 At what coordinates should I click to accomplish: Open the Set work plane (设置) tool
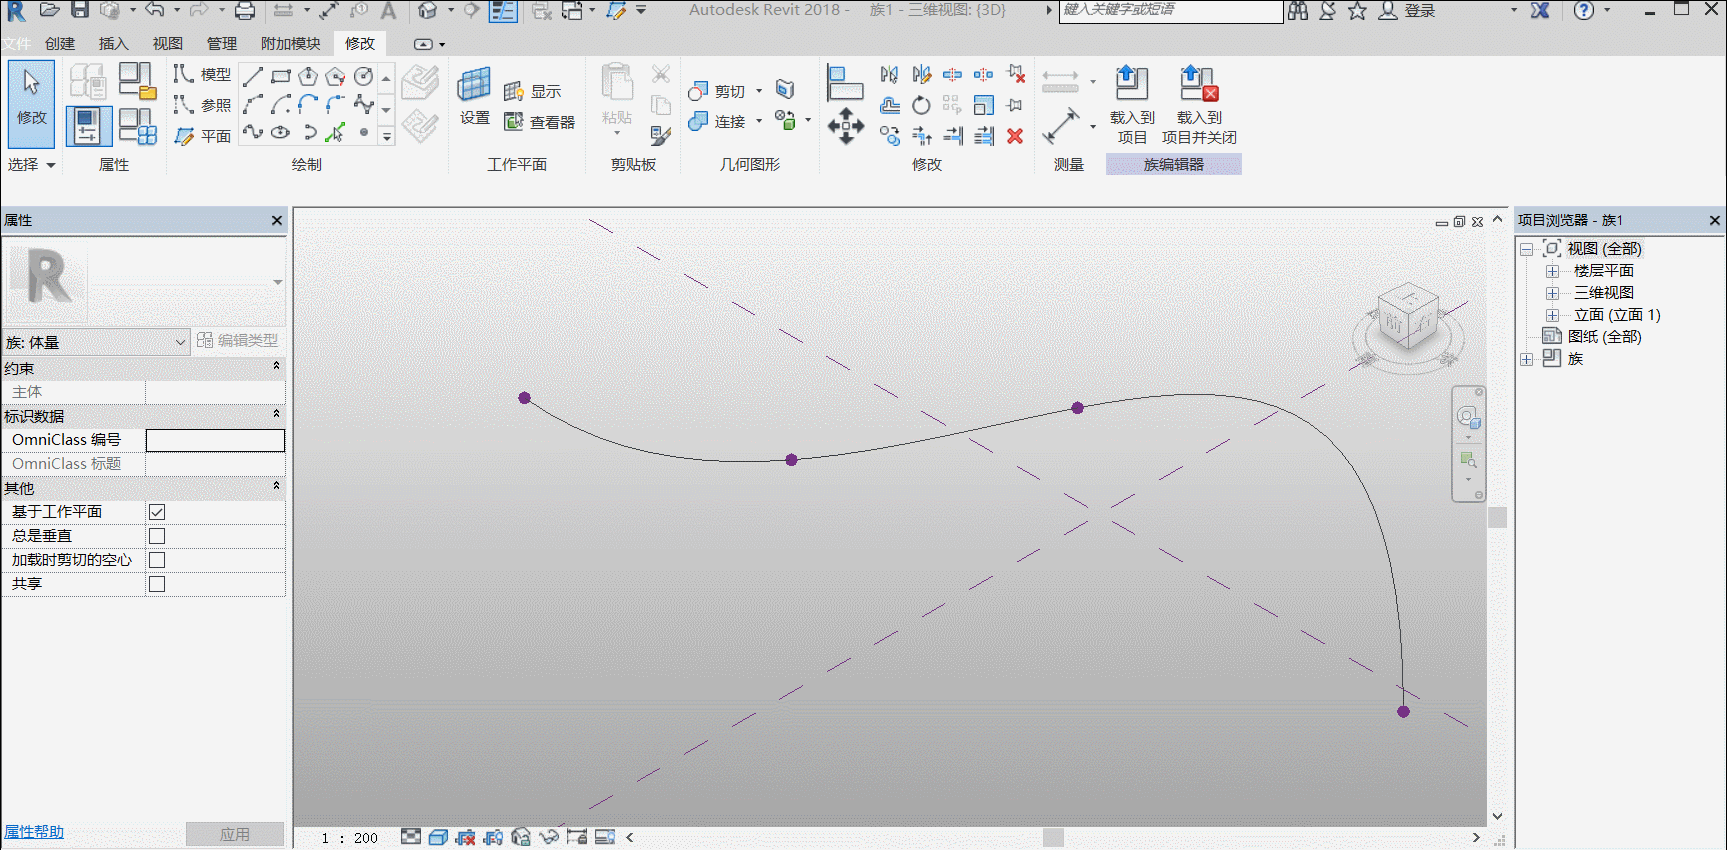coord(474,97)
